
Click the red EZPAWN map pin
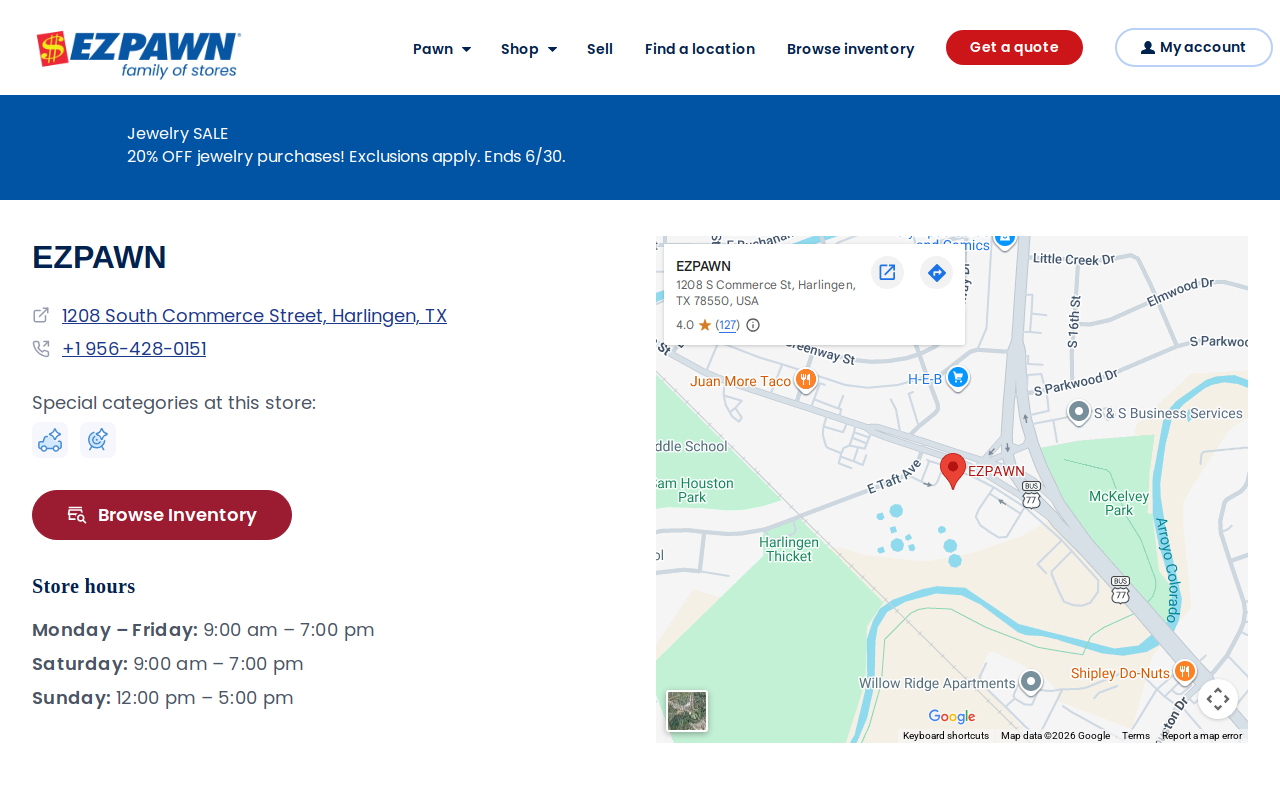[x=953, y=470]
